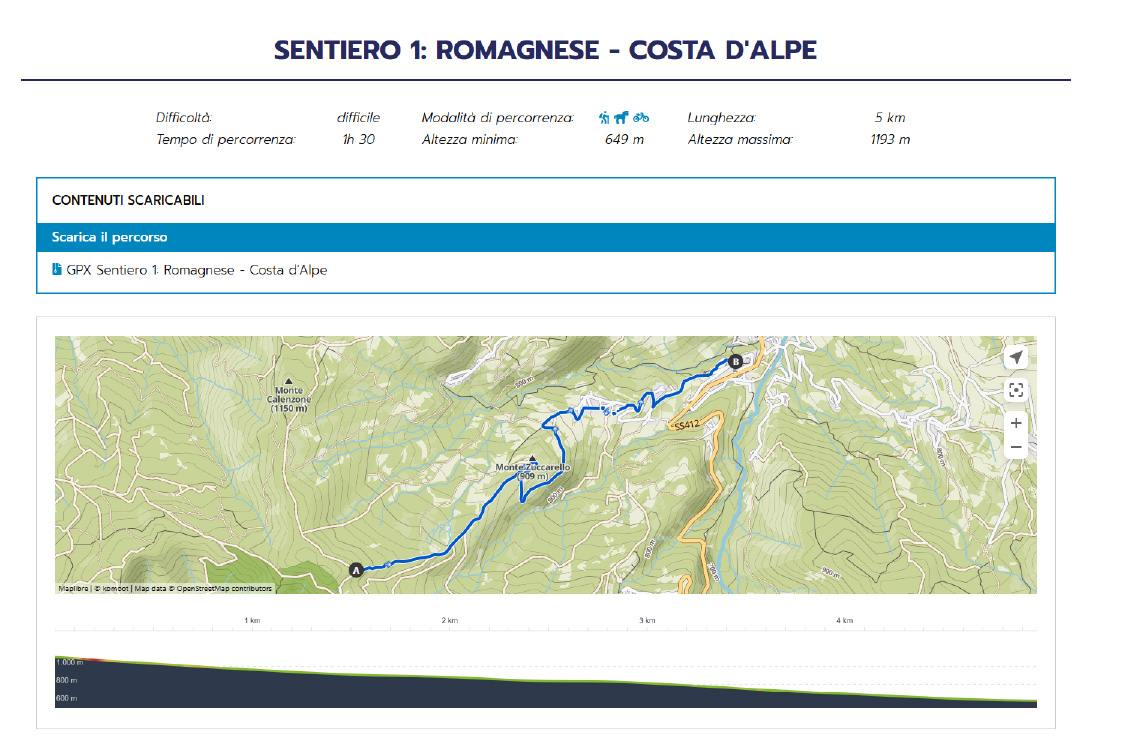Click the GPX file document icon
The height and width of the screenshot is (754, 1125).
coord(56,270)
